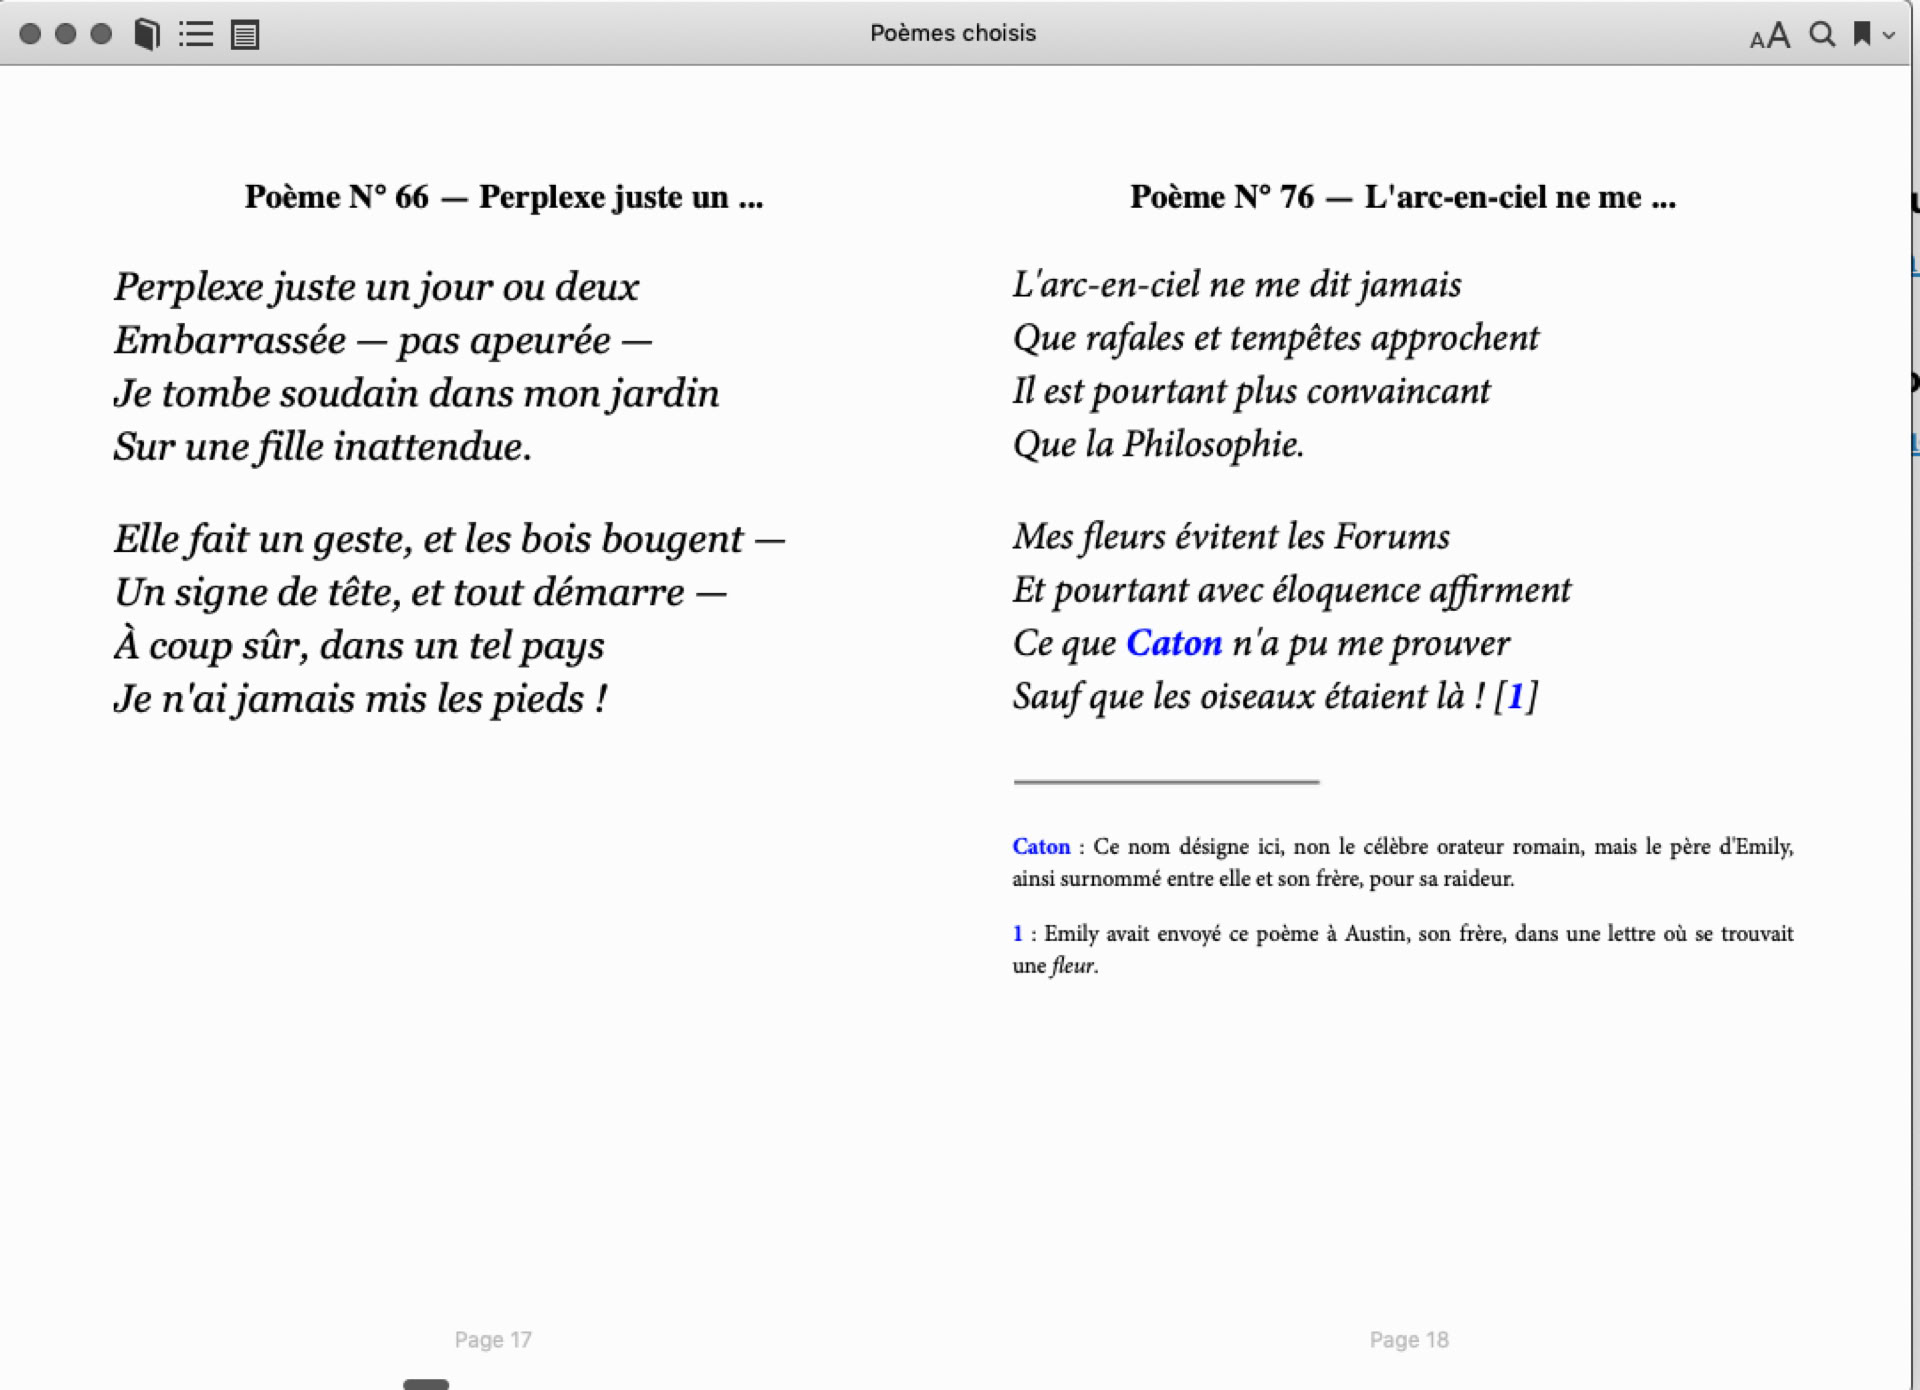Click the Poèmes choisis window title

coord(952,33)
